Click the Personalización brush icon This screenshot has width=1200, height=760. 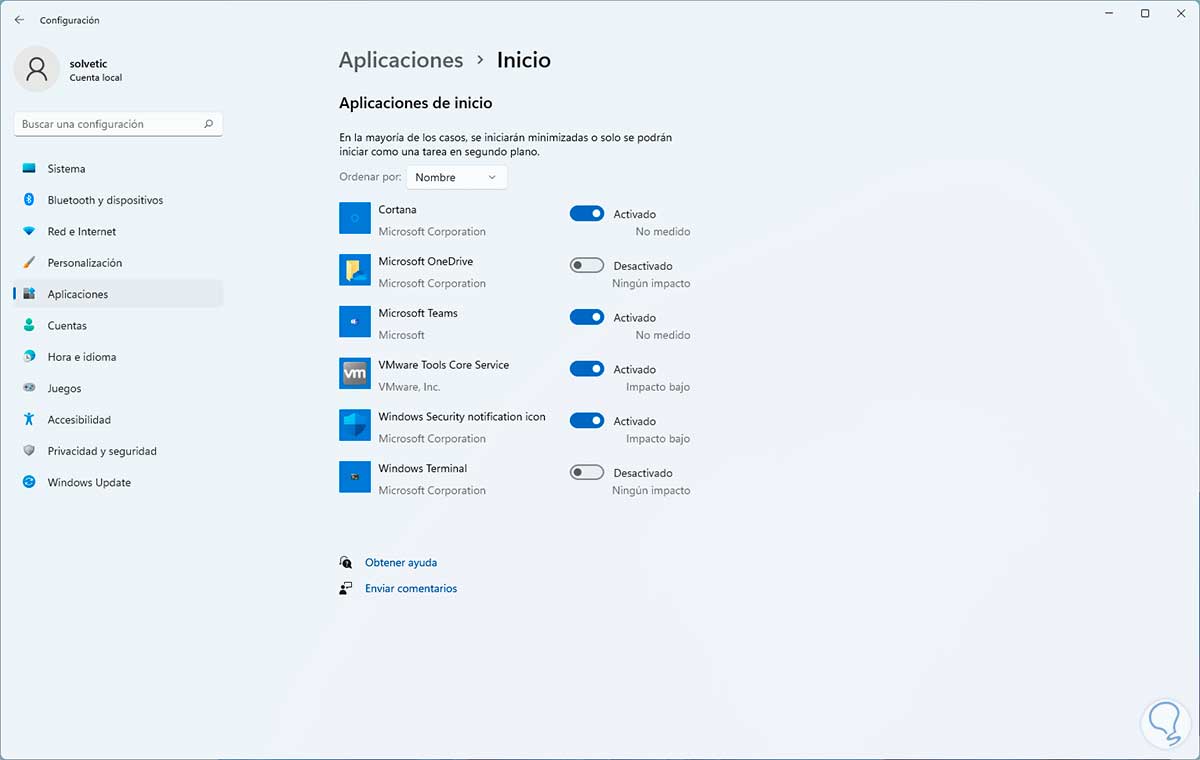tap(29, 263)
